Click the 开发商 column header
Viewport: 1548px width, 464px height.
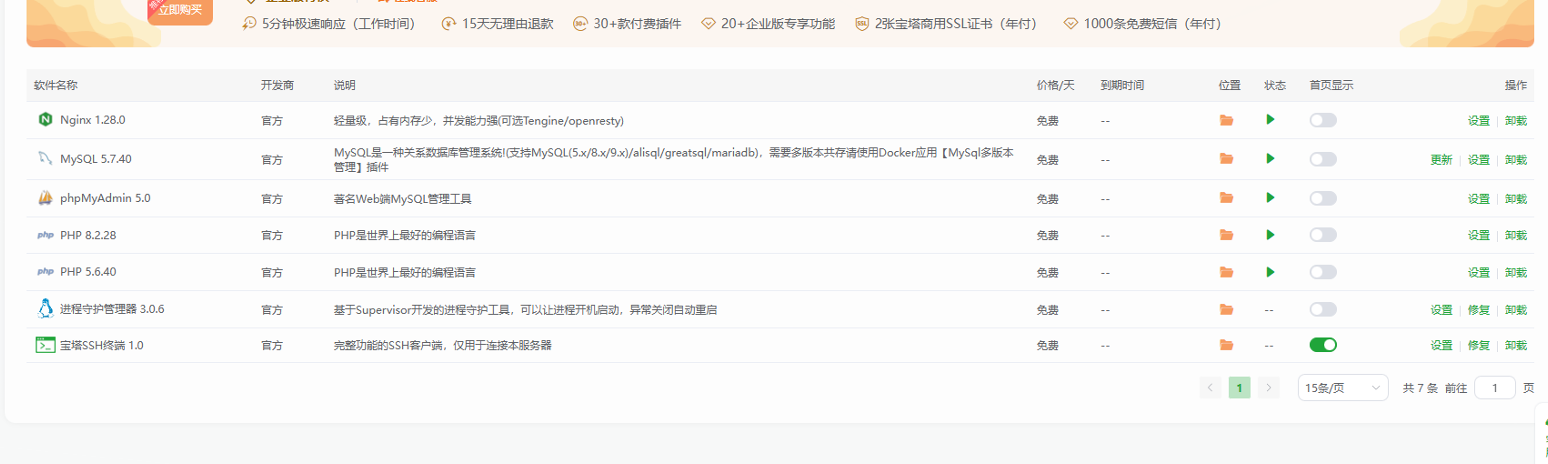click(277, 85)
